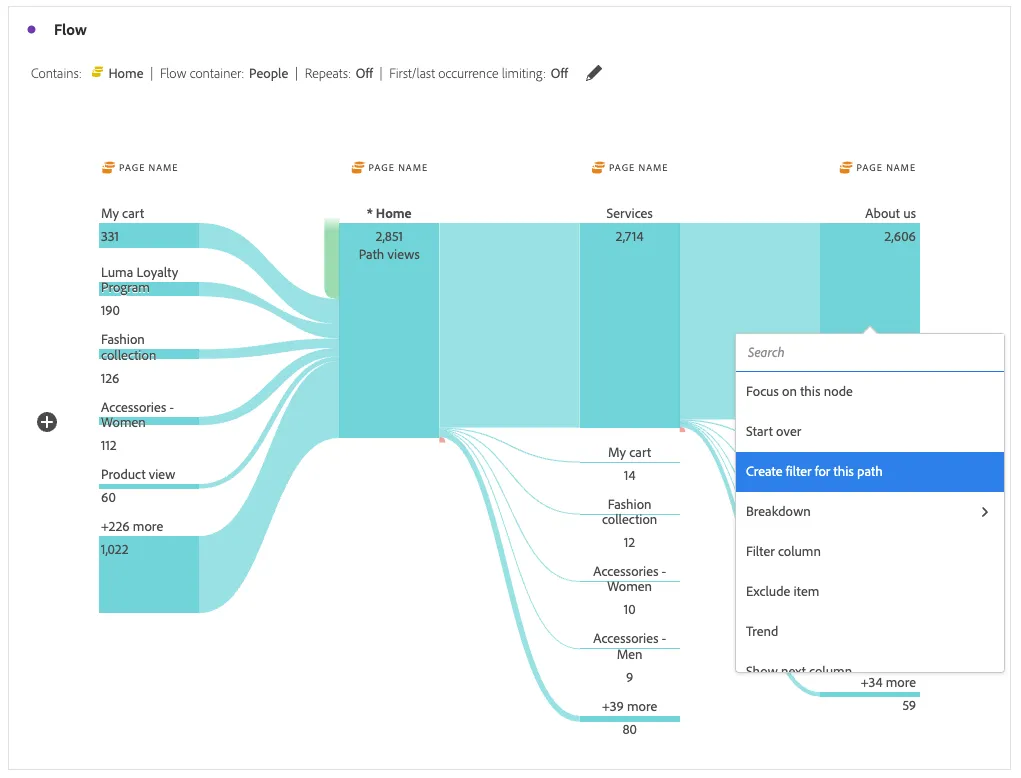
Task: Click first/last occurrence limiting Off value
Action: click(559, 74)
